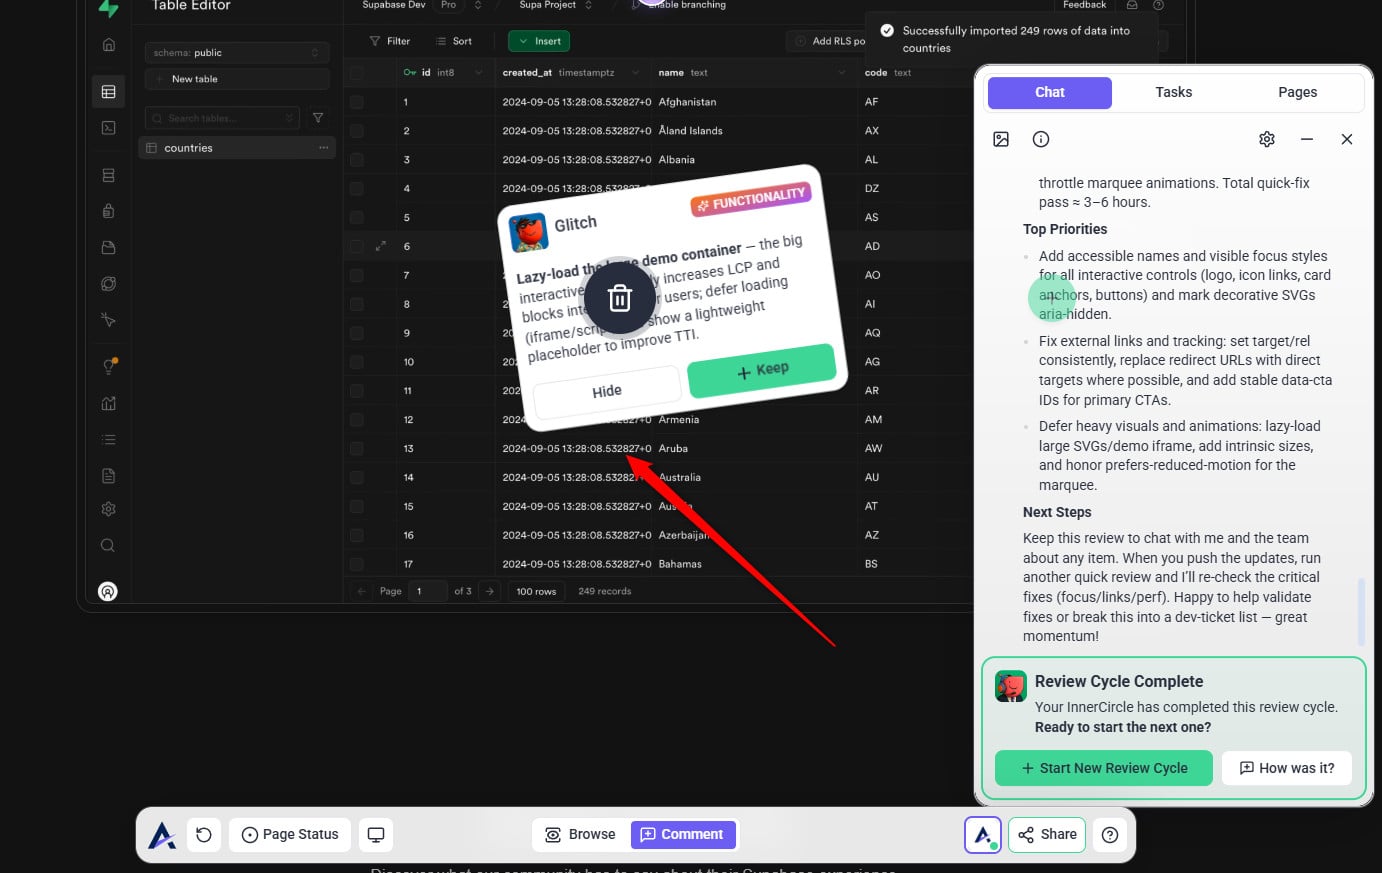Open the Insert dropdown button
The image size is (1382, 873).
click(539, 41)
